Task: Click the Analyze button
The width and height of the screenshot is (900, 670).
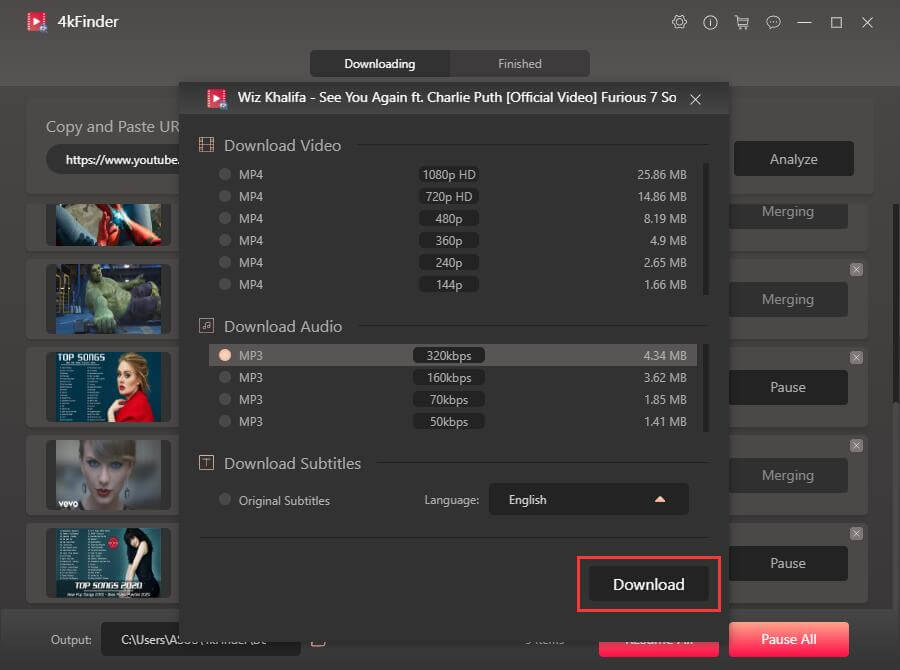Action: coord(793,159)
